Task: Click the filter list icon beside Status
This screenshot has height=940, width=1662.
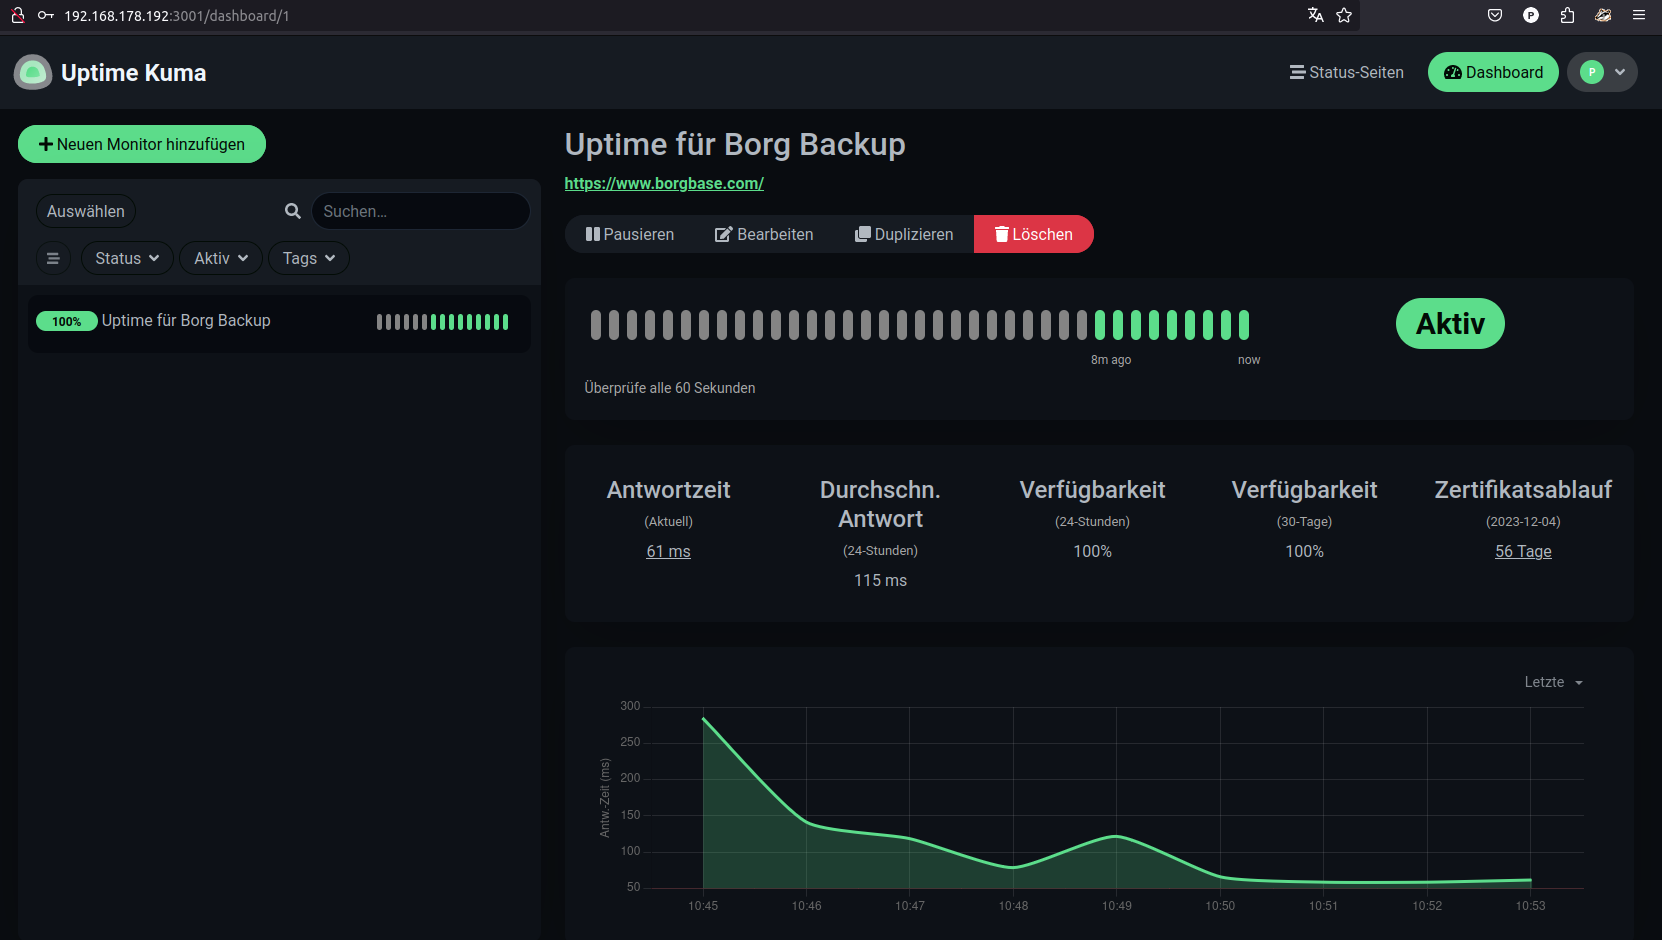Action: pyautogui.click(x=53, y=258)
